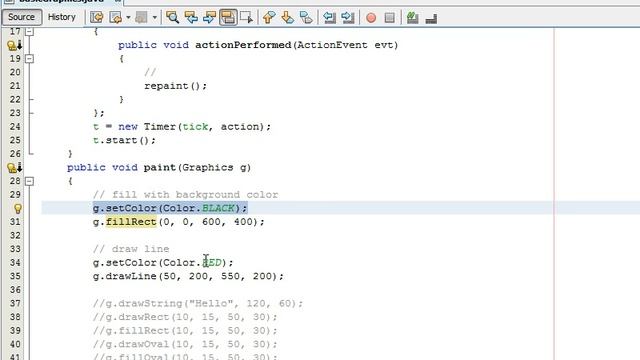Viewport: 640px width, 360px height.
Task: Click the Uncomment lines icon
Action: coord(431,18)
